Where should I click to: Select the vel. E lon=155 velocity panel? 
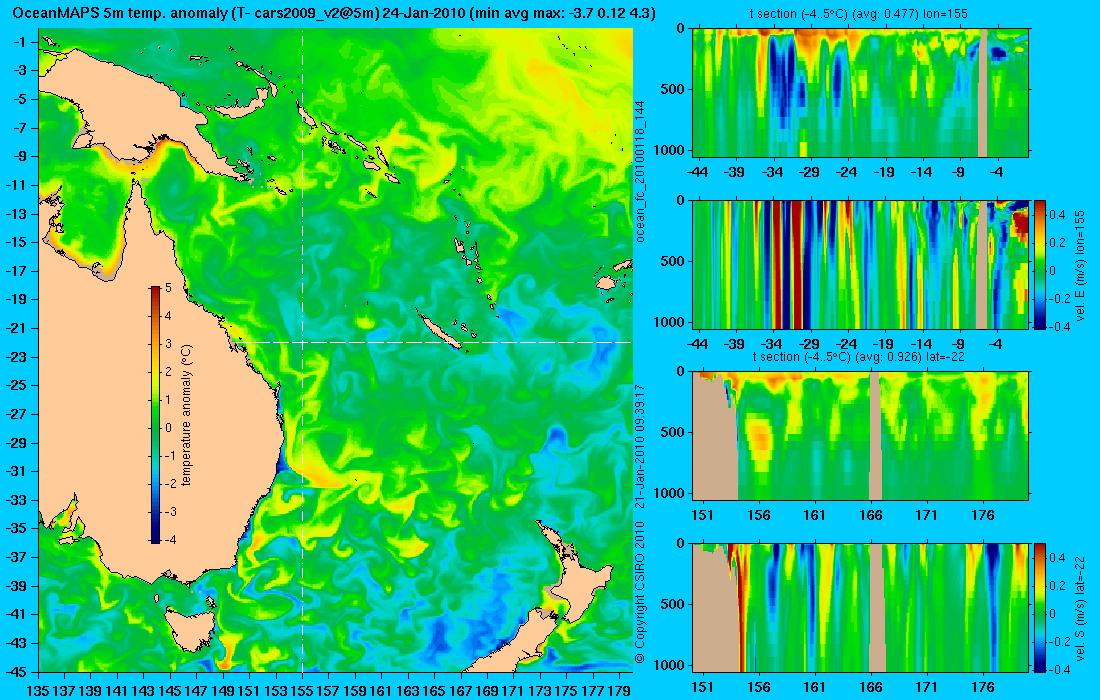tap(861, 264)
